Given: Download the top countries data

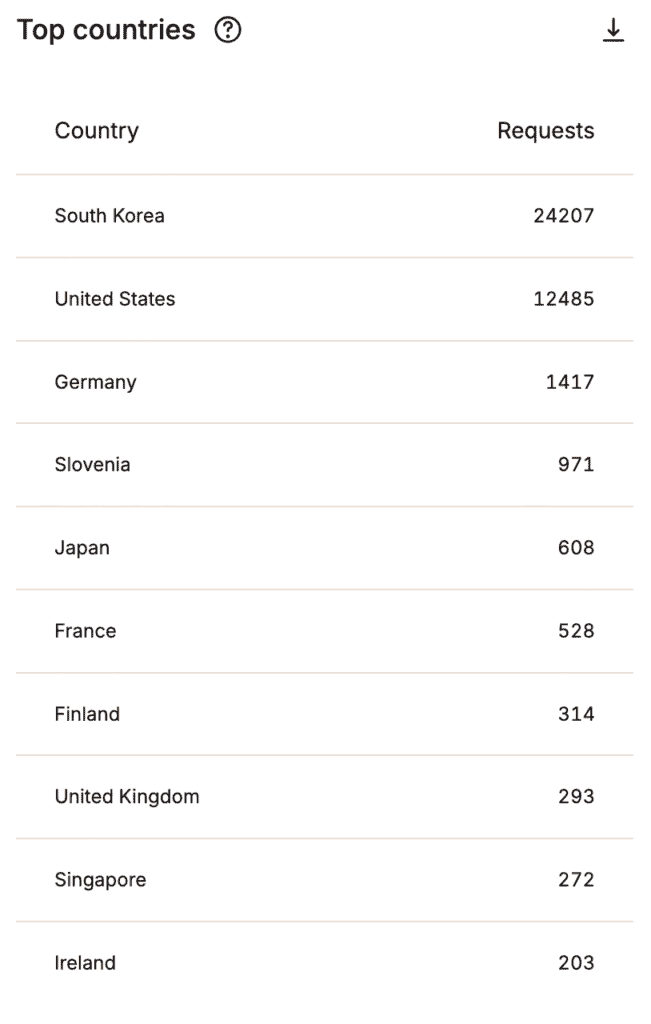Looking at the screenshot, I should pos(613,30).
